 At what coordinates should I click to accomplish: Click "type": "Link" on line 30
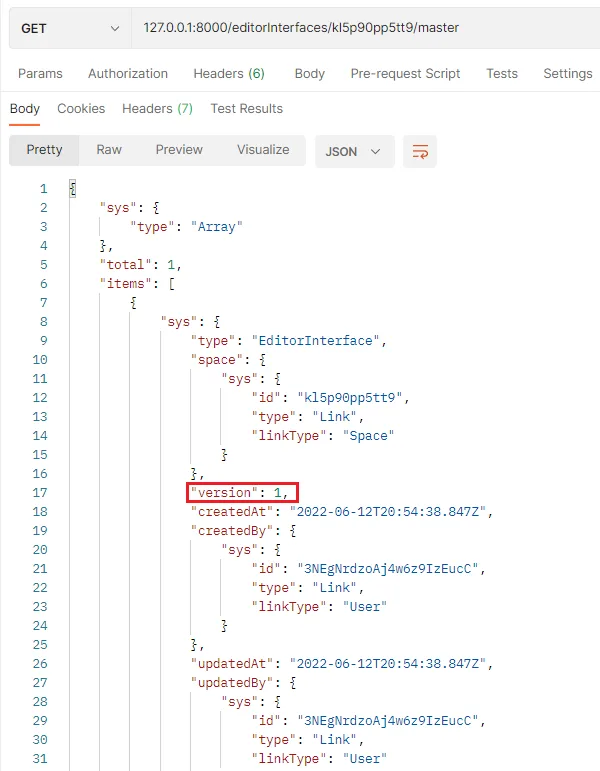[x=307, y=740]
